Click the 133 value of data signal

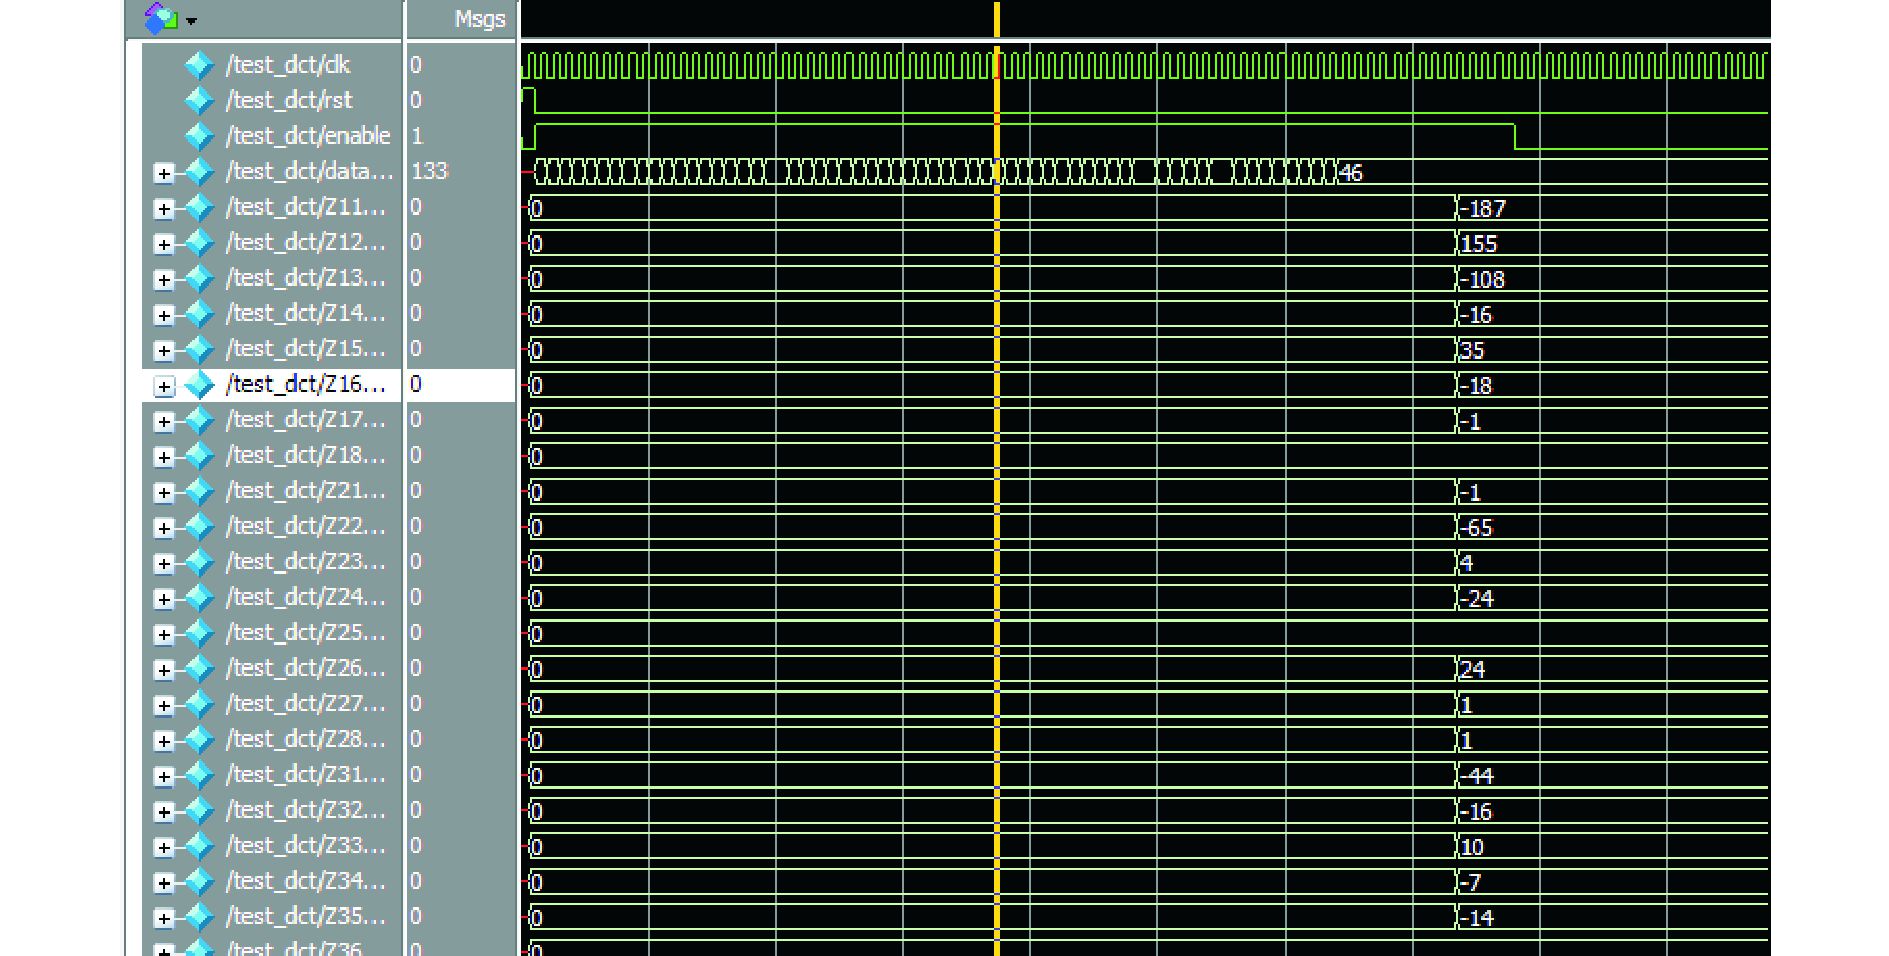(429, 171)
